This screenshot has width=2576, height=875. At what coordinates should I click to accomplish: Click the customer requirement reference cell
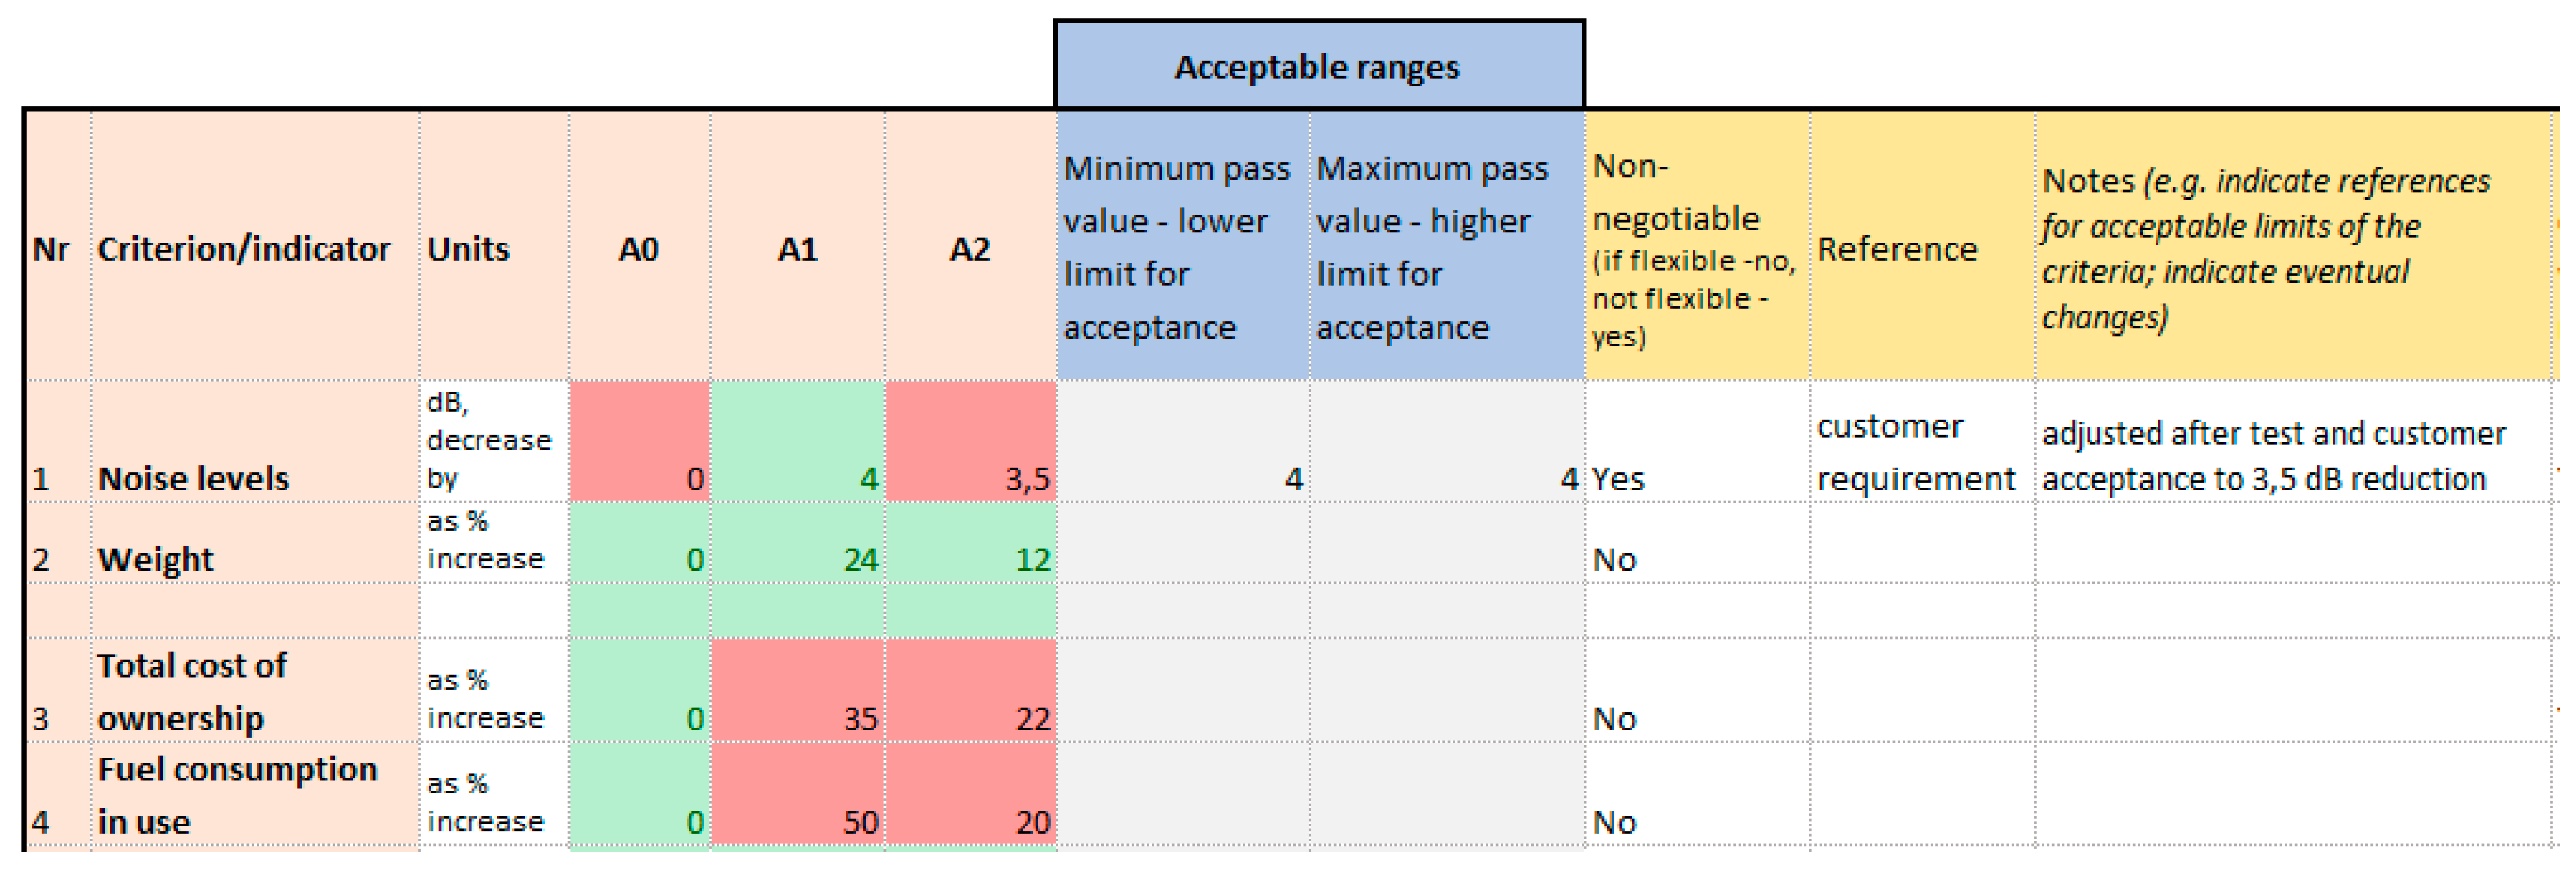coord(1921,442)
